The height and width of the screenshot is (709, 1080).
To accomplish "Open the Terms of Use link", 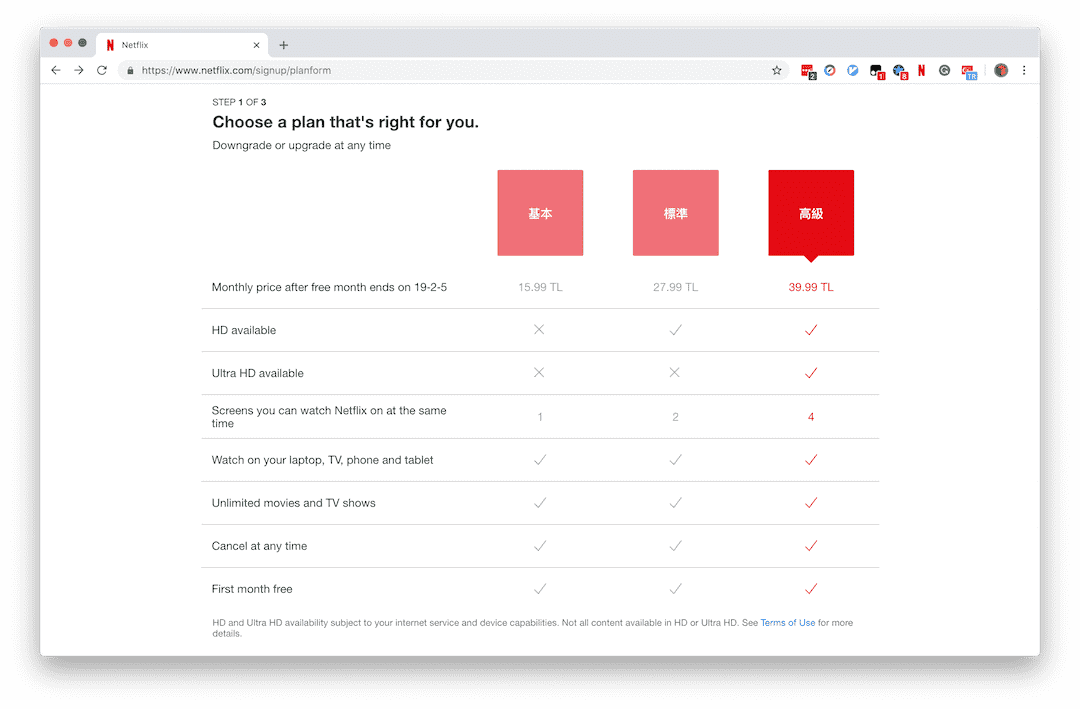I will 788,623.
